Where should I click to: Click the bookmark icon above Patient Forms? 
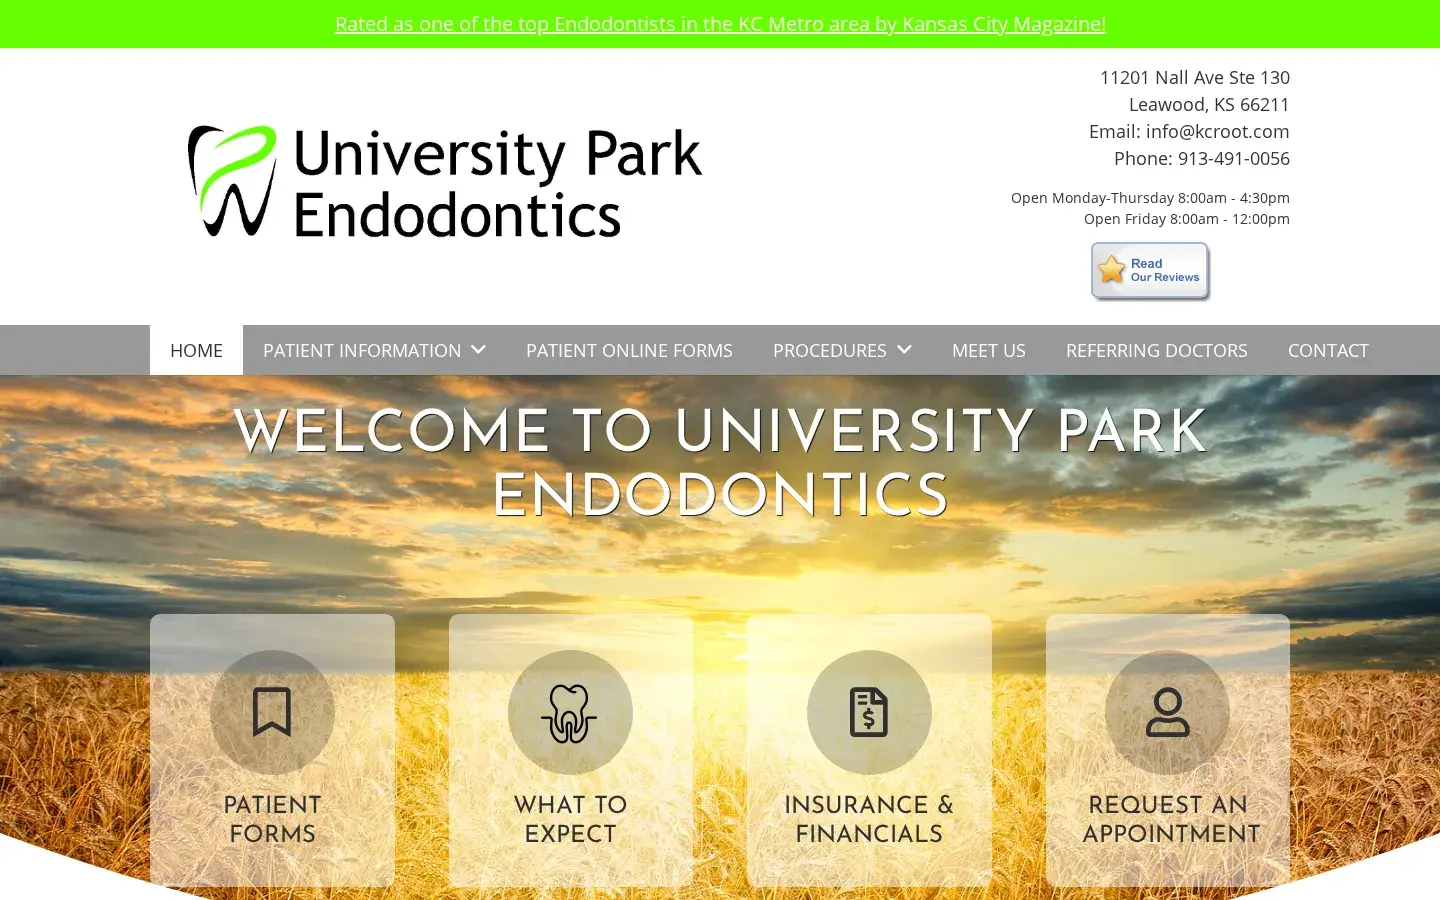pos(272,712)
